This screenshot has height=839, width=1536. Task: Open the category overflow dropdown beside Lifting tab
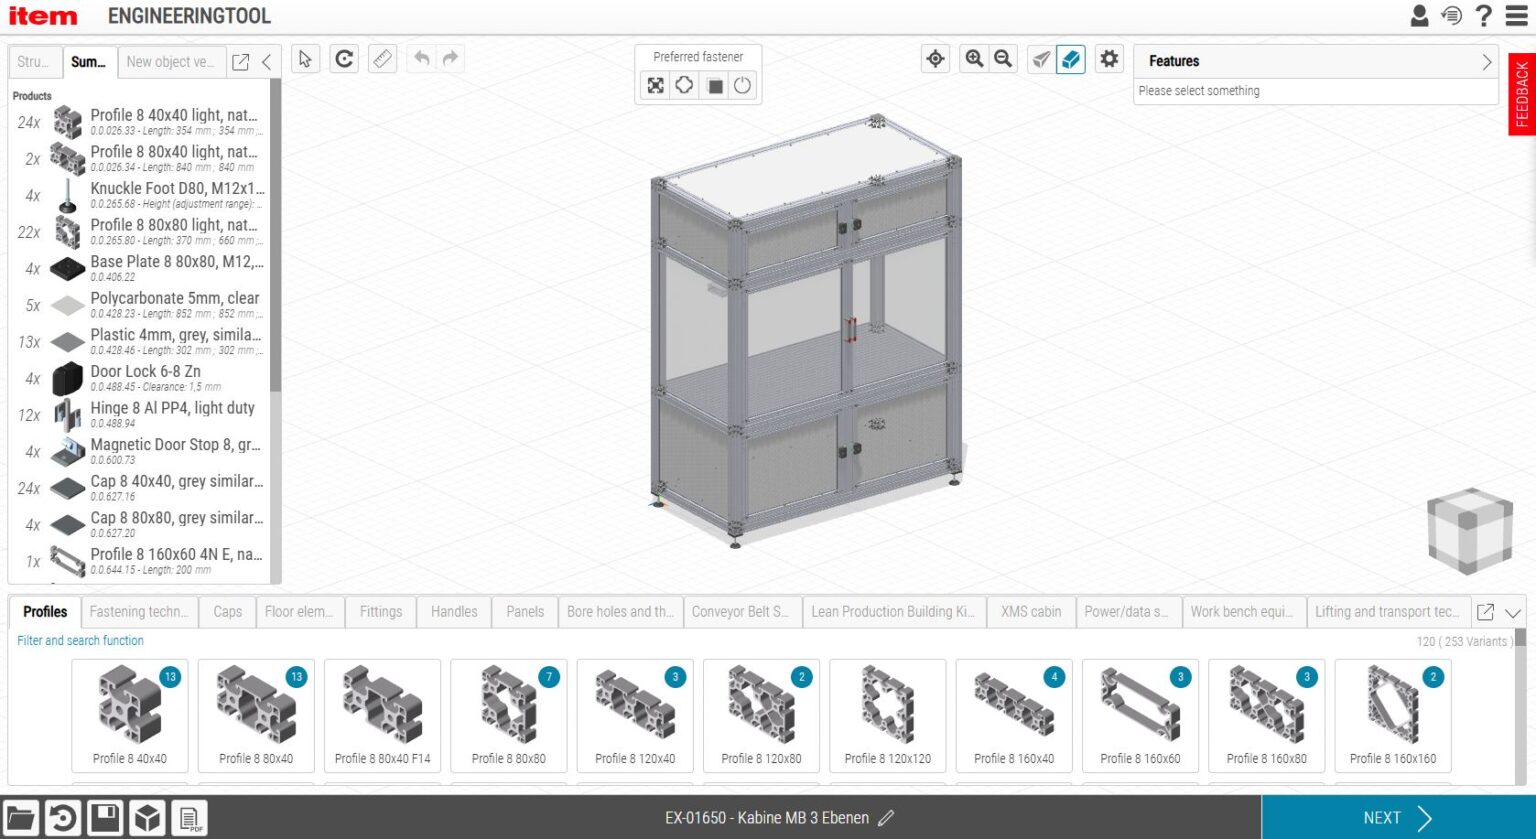point(1513,612)
